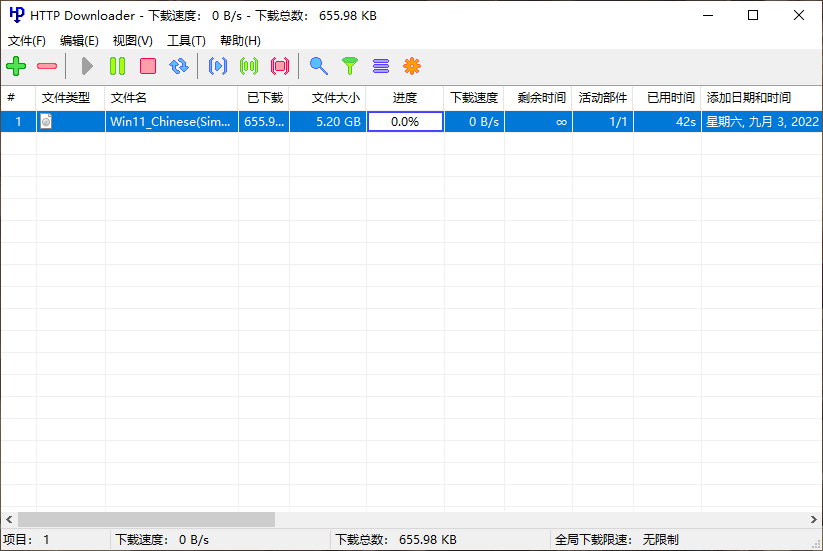823x551 pixels.
Task: Click the 42s elapsed time cell
Action: [x=668, y=122]
